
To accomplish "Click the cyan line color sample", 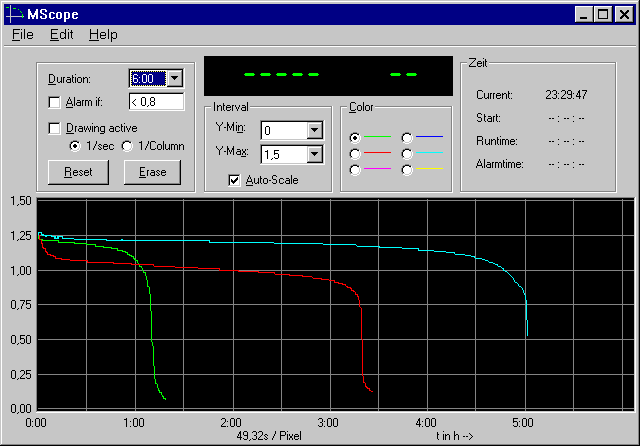I will (x=429, y=153).
